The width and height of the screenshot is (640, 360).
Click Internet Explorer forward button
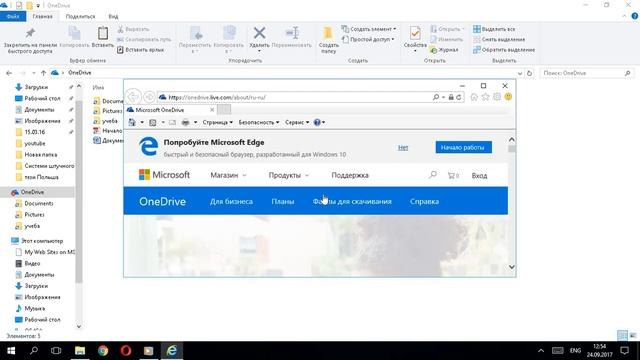[149, 97]
